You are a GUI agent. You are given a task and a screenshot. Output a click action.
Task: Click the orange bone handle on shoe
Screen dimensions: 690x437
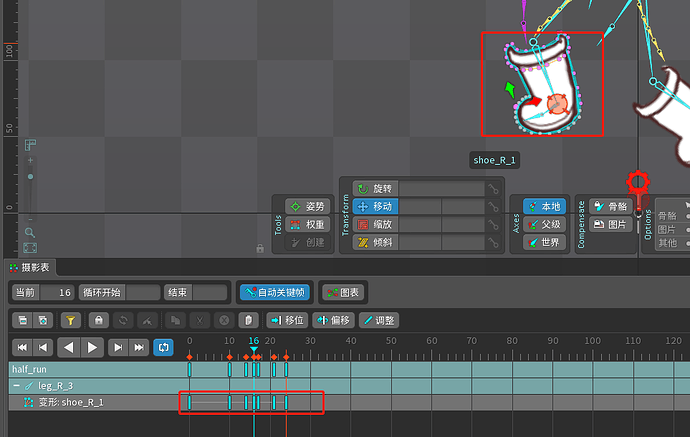point(557,104)
